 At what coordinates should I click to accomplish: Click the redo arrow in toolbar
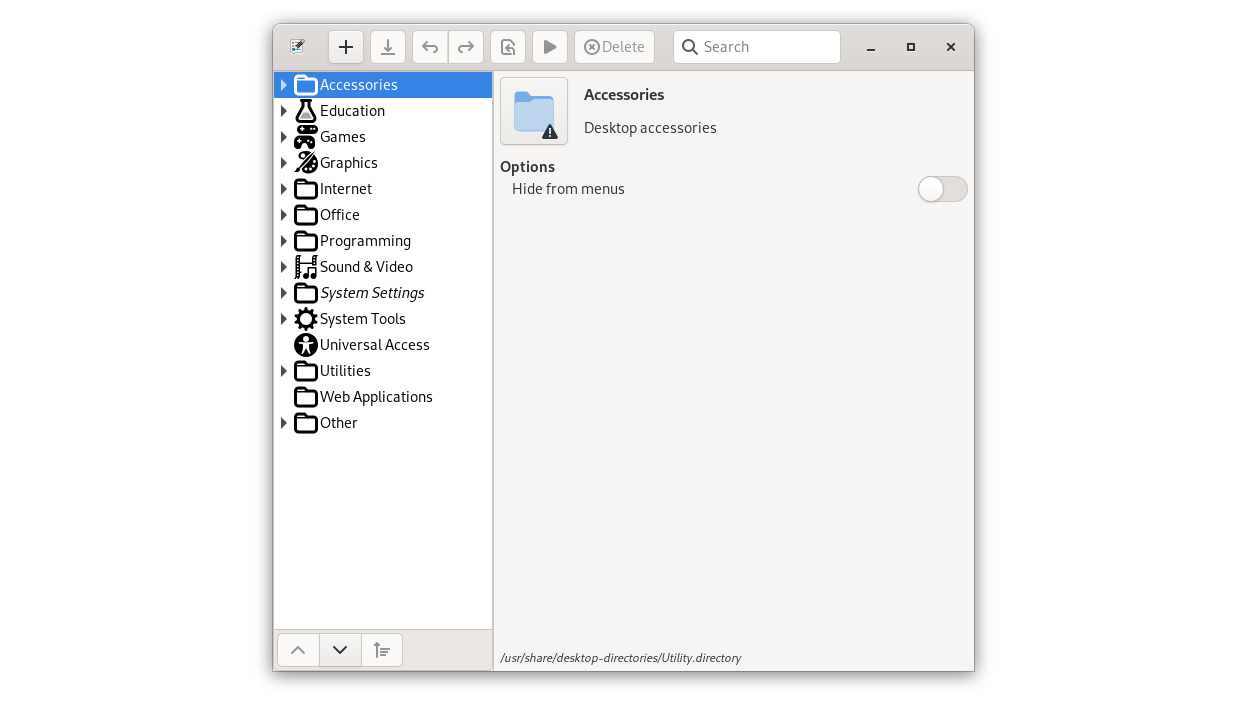466,47
